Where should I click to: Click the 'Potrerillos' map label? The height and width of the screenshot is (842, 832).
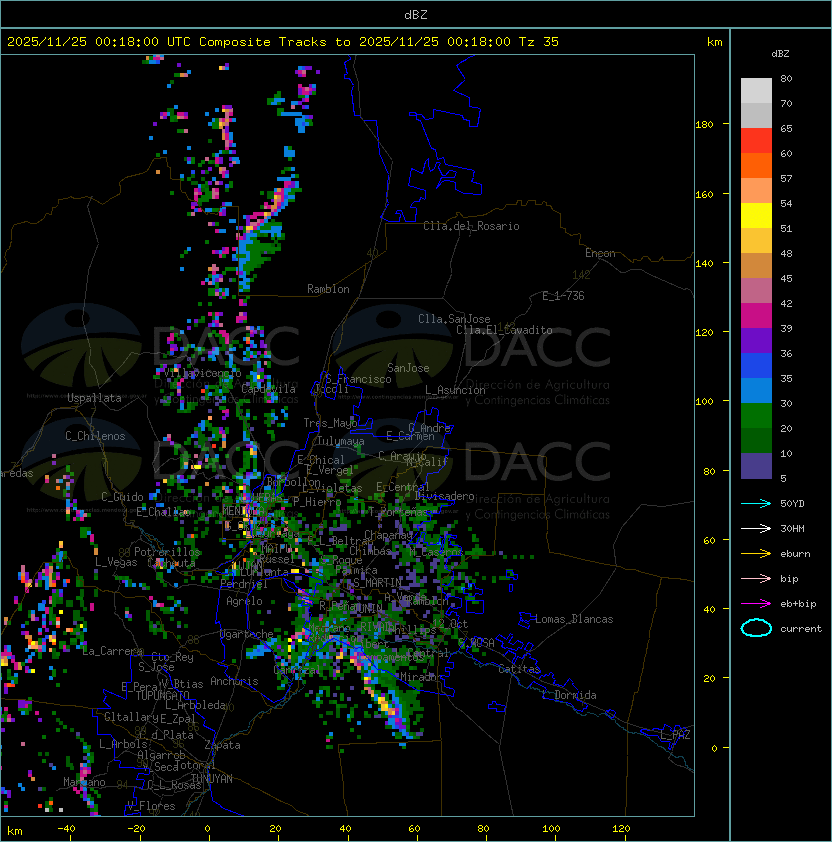[167, 552]
